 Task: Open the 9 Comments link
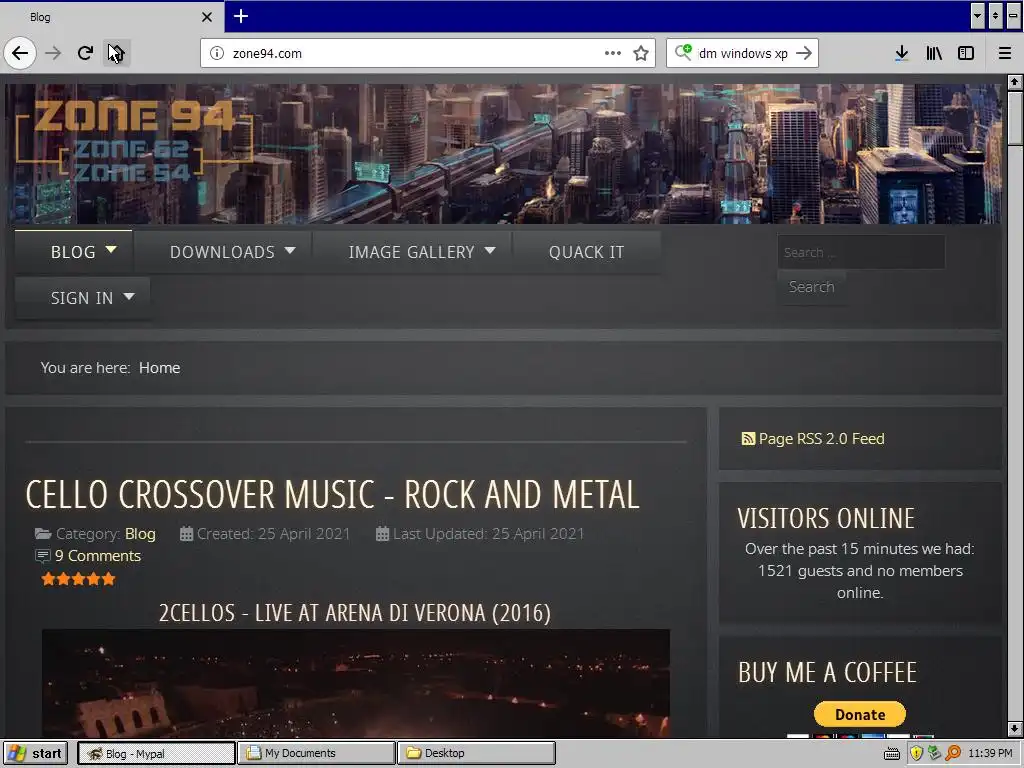[98, 556]
